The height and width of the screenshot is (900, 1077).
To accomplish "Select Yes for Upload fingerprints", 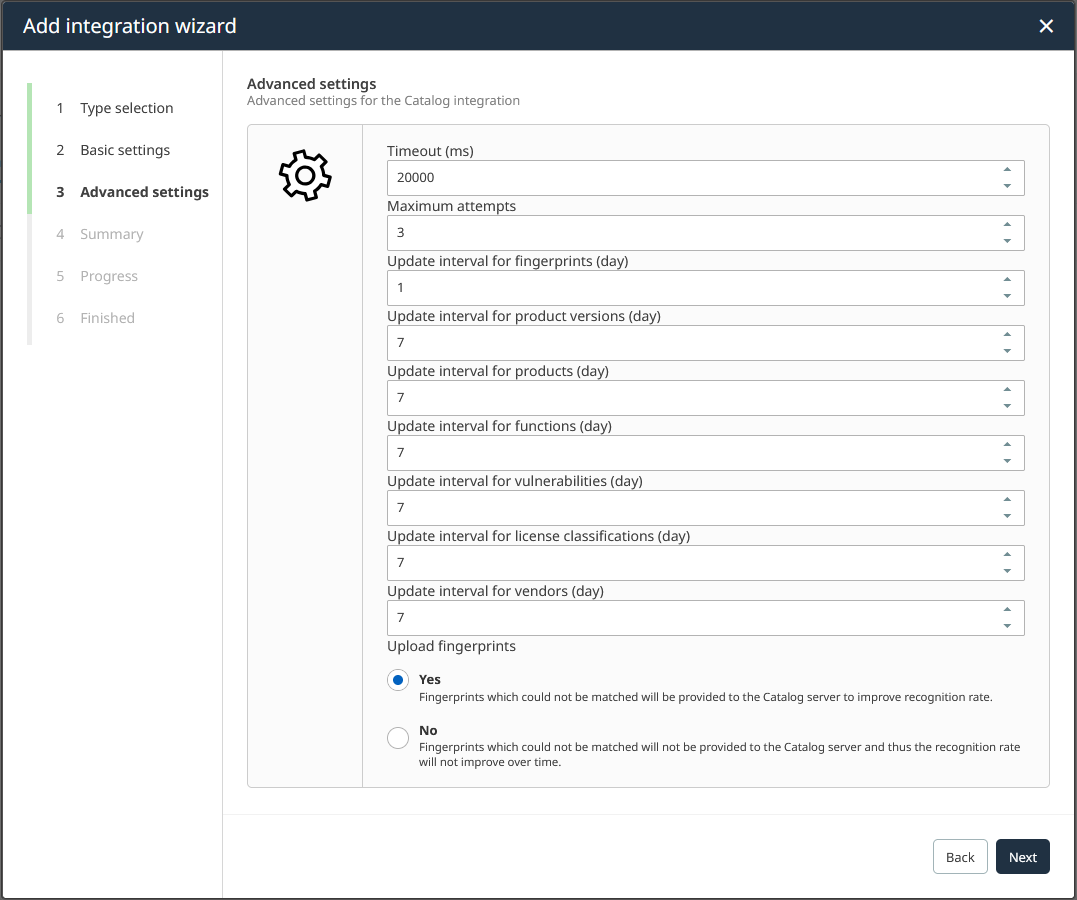I will 398,680.
